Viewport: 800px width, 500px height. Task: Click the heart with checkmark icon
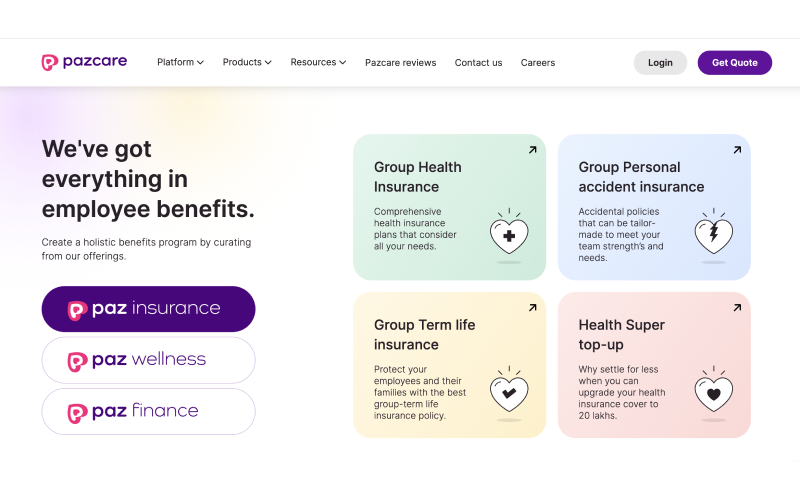pos(509,393)
